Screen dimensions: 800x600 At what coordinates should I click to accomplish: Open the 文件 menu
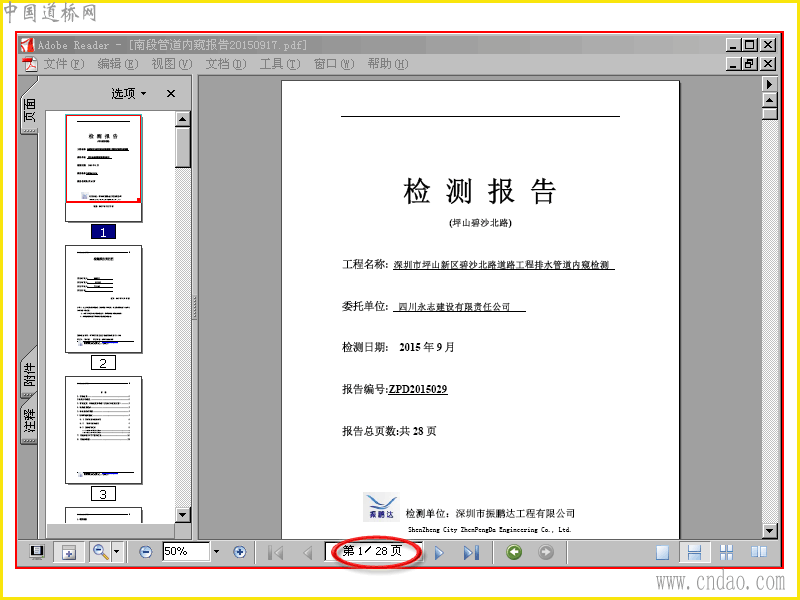point(63,64)
